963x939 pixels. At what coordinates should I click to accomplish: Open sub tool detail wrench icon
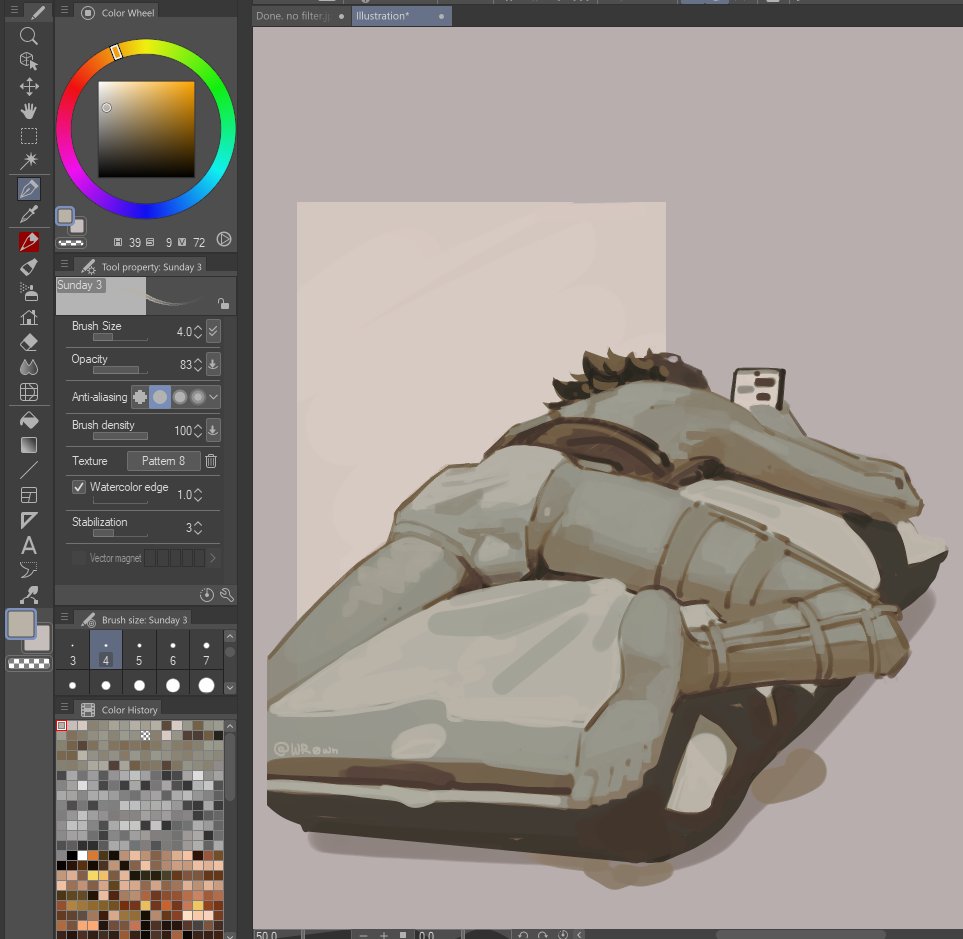(x=227, y=594)
